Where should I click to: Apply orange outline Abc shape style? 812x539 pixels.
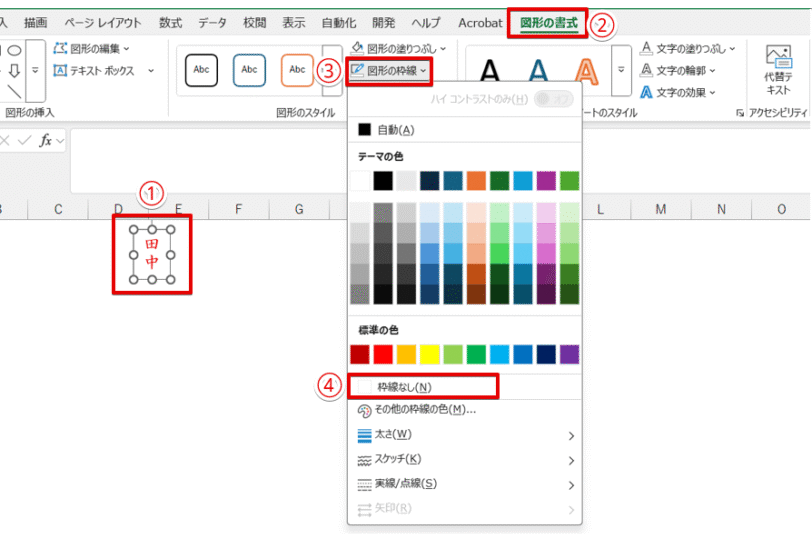(x=297, y=70)
